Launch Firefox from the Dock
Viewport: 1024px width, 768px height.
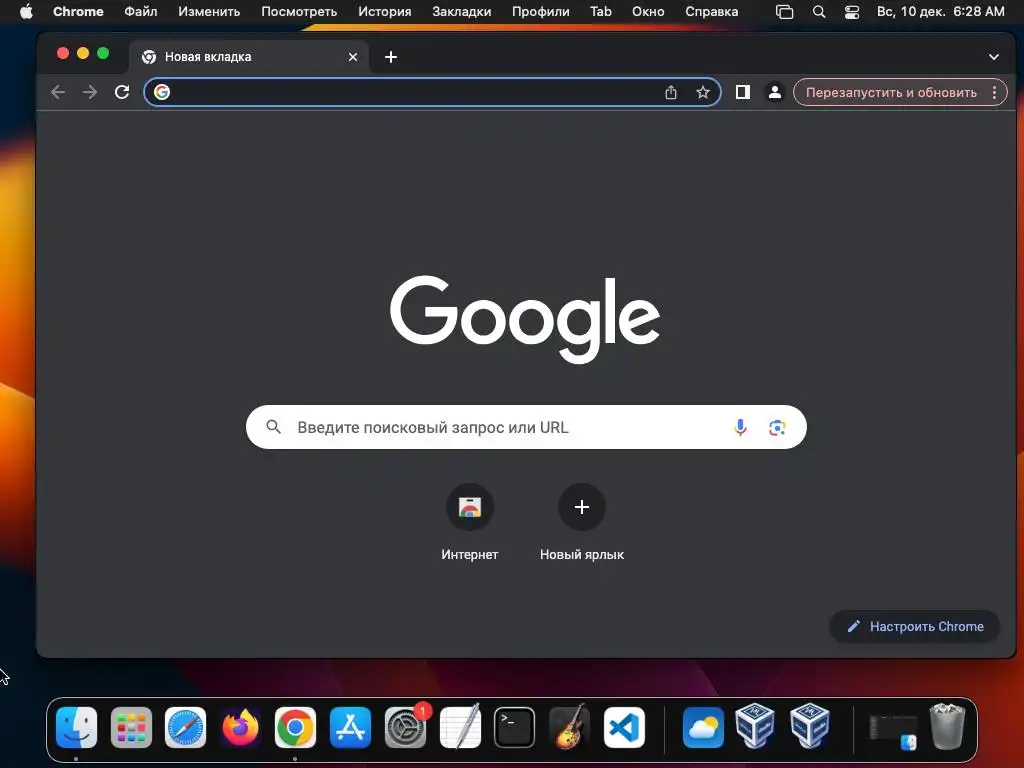click(x=240, y=727)
